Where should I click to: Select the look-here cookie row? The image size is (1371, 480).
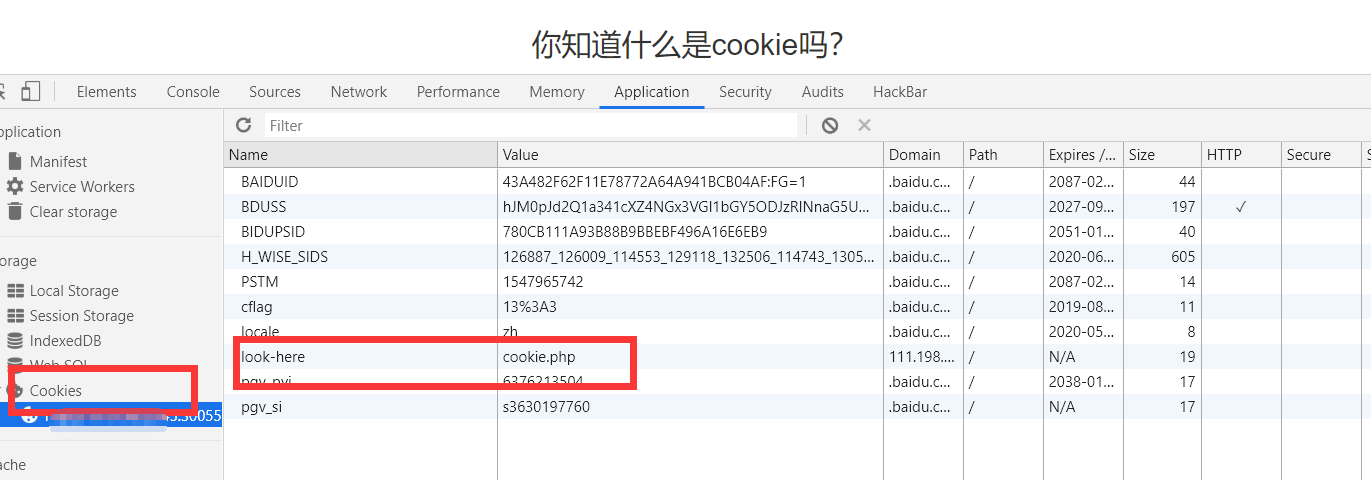[797, 356]
